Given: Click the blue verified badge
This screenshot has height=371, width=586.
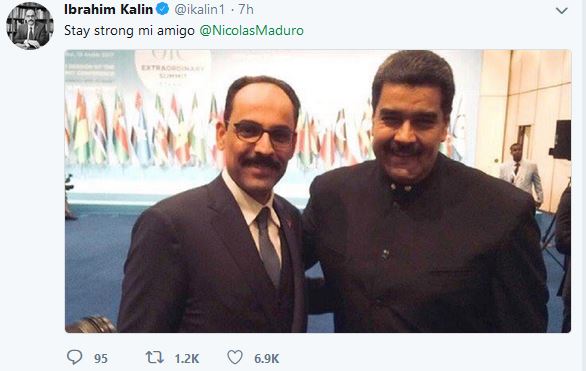Looking at the screenshot, I should tap(163, 9).
